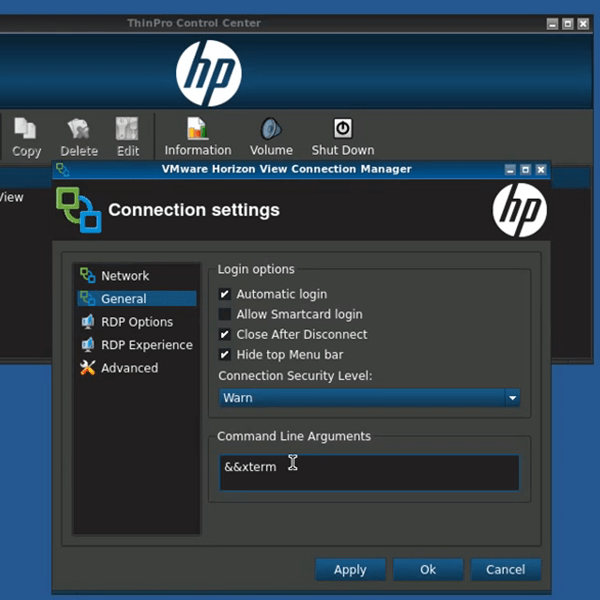Open RDP Options settings page
600x600 pixels.
(136, 322)
